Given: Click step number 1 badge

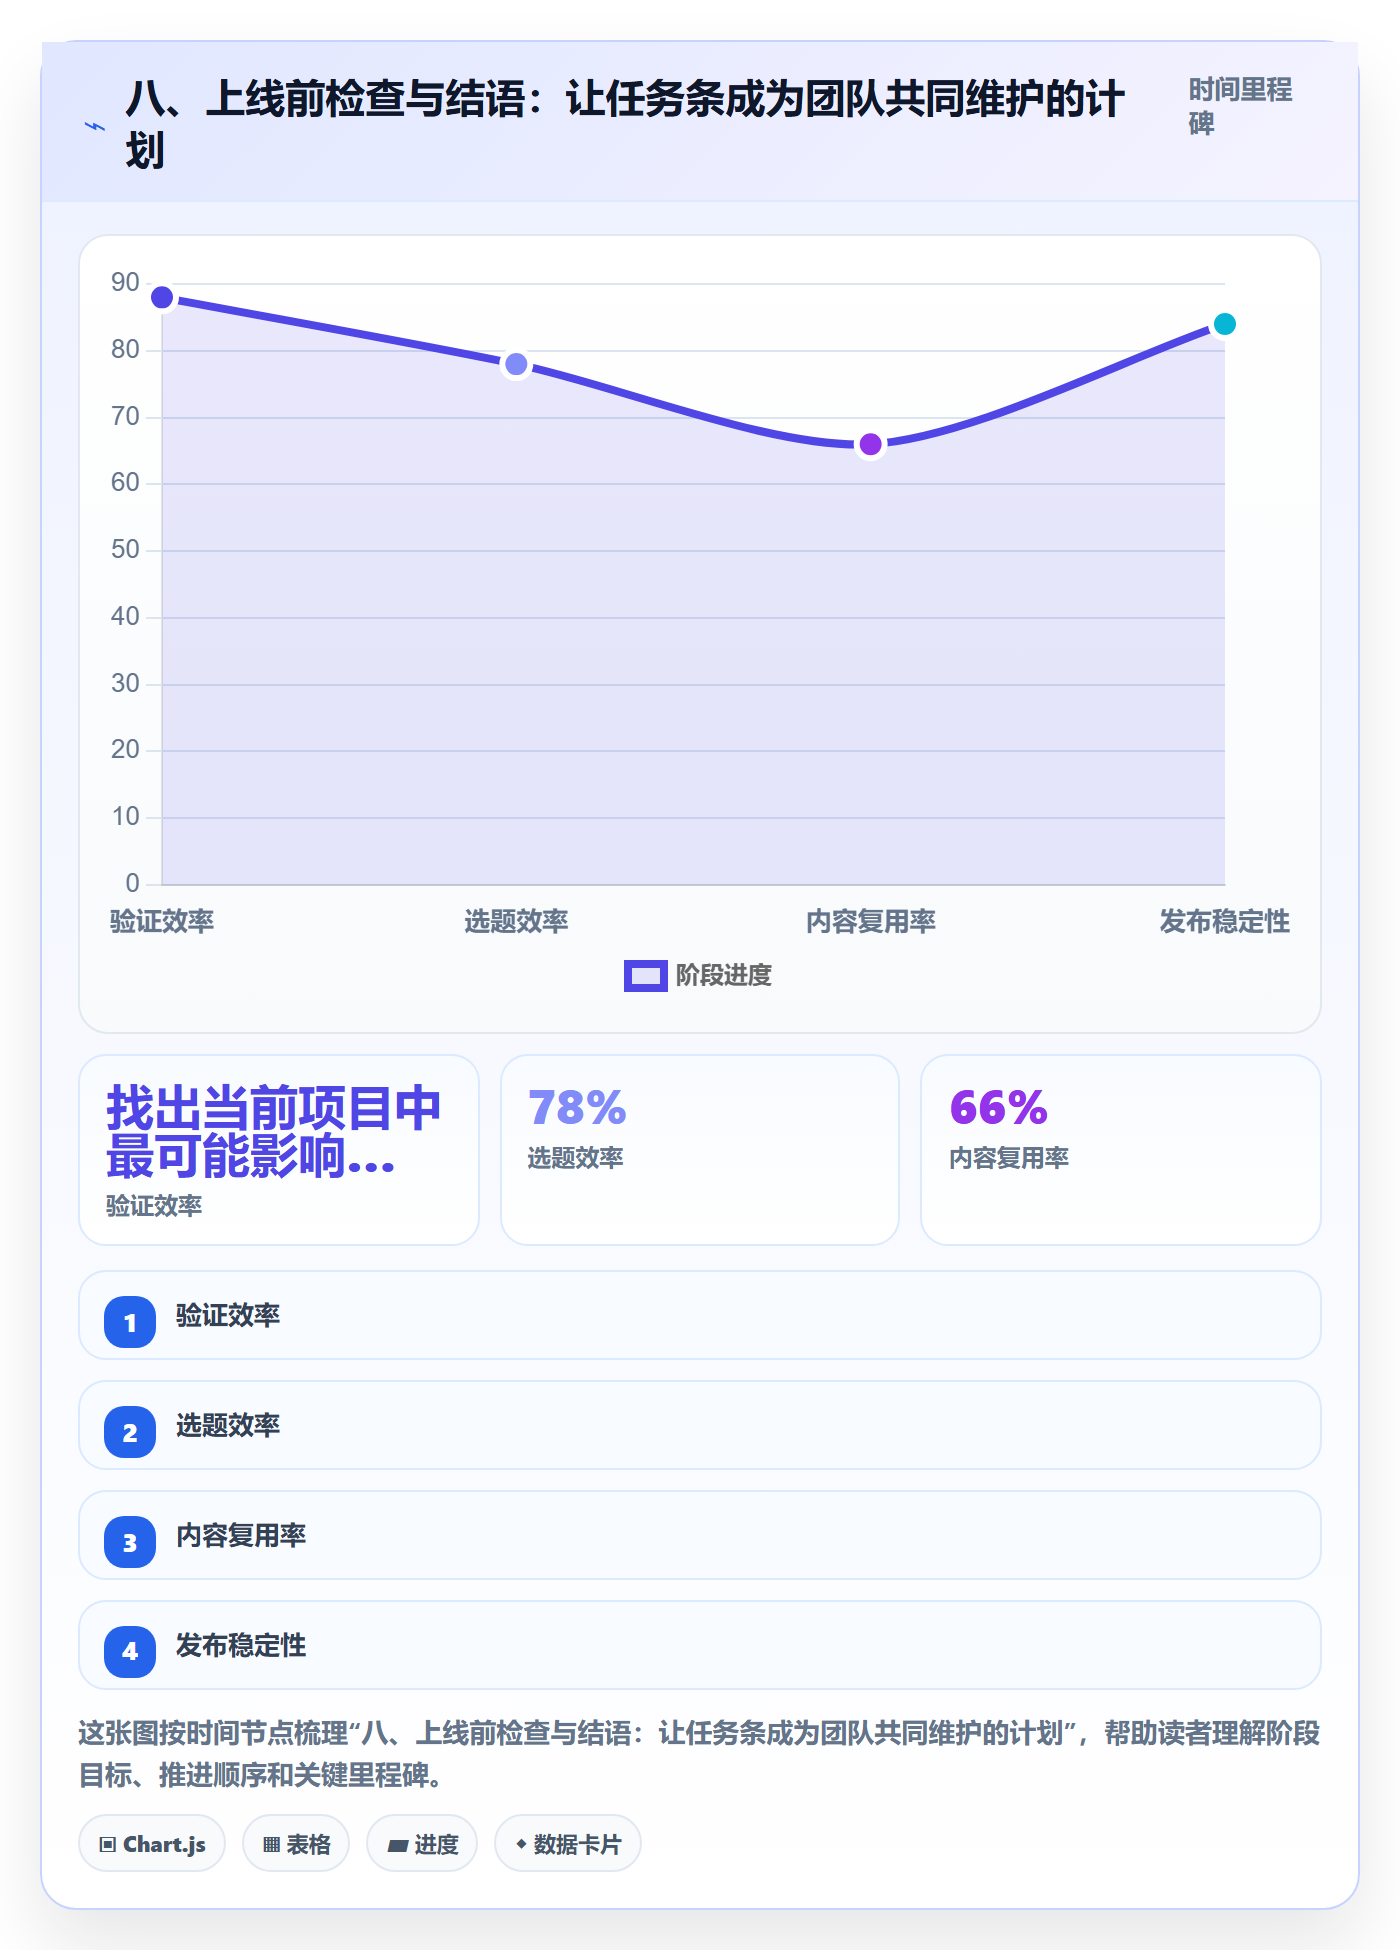Looking at the screenshot, I should click(x=130, y=1322).
